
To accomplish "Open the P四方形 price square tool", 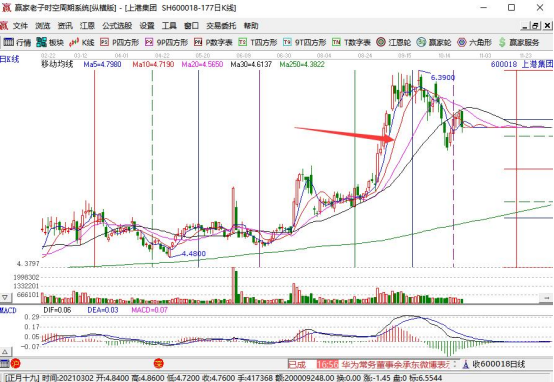I will pyautogui.click(x=119, y=42).
